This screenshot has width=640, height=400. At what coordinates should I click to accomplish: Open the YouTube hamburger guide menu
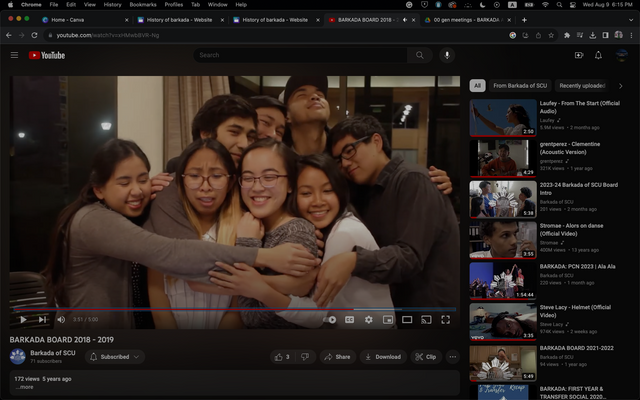pos(14,55)
